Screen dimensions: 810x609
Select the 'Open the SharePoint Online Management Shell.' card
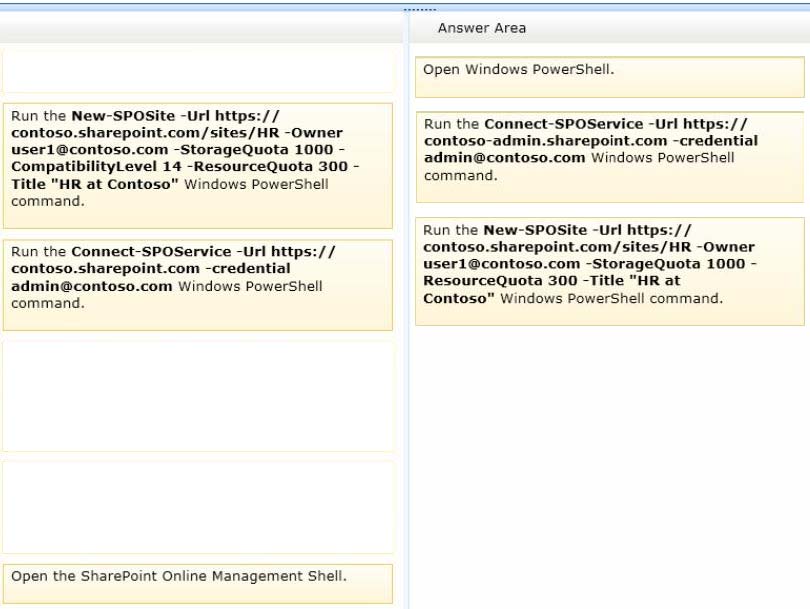click(x=198, y=584)
